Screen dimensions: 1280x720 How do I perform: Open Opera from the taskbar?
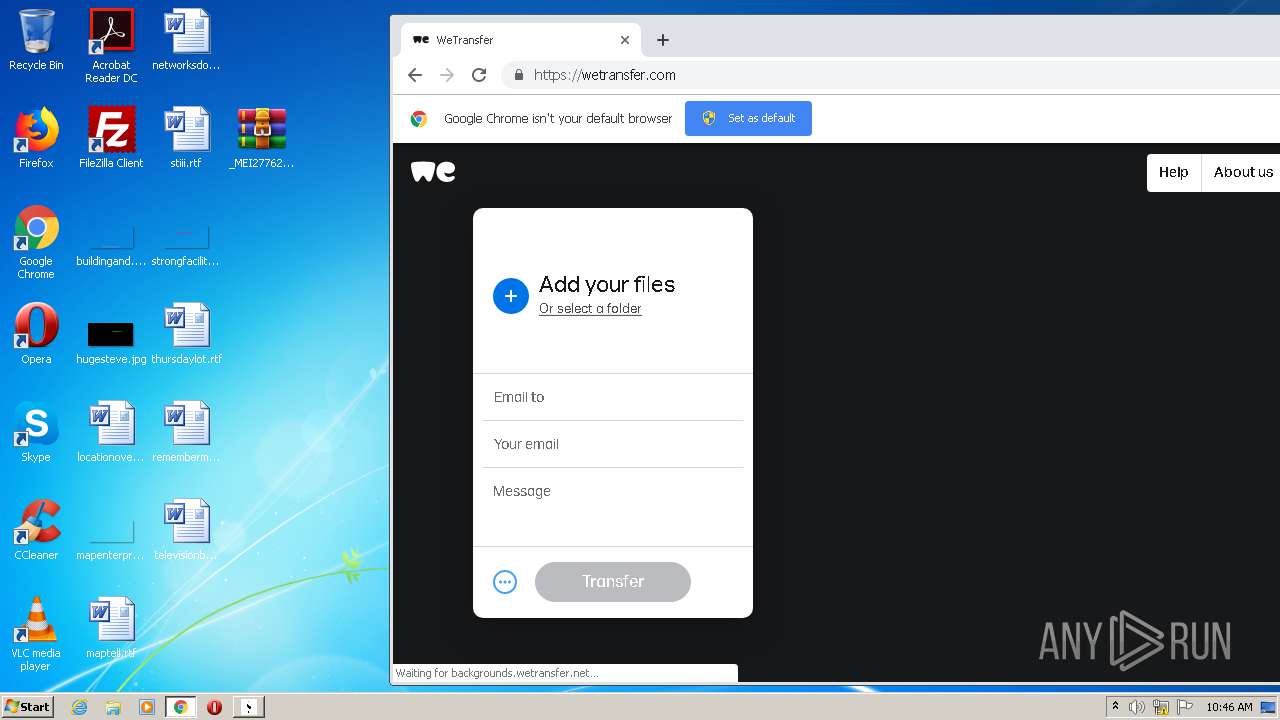[x=214, y=707]
